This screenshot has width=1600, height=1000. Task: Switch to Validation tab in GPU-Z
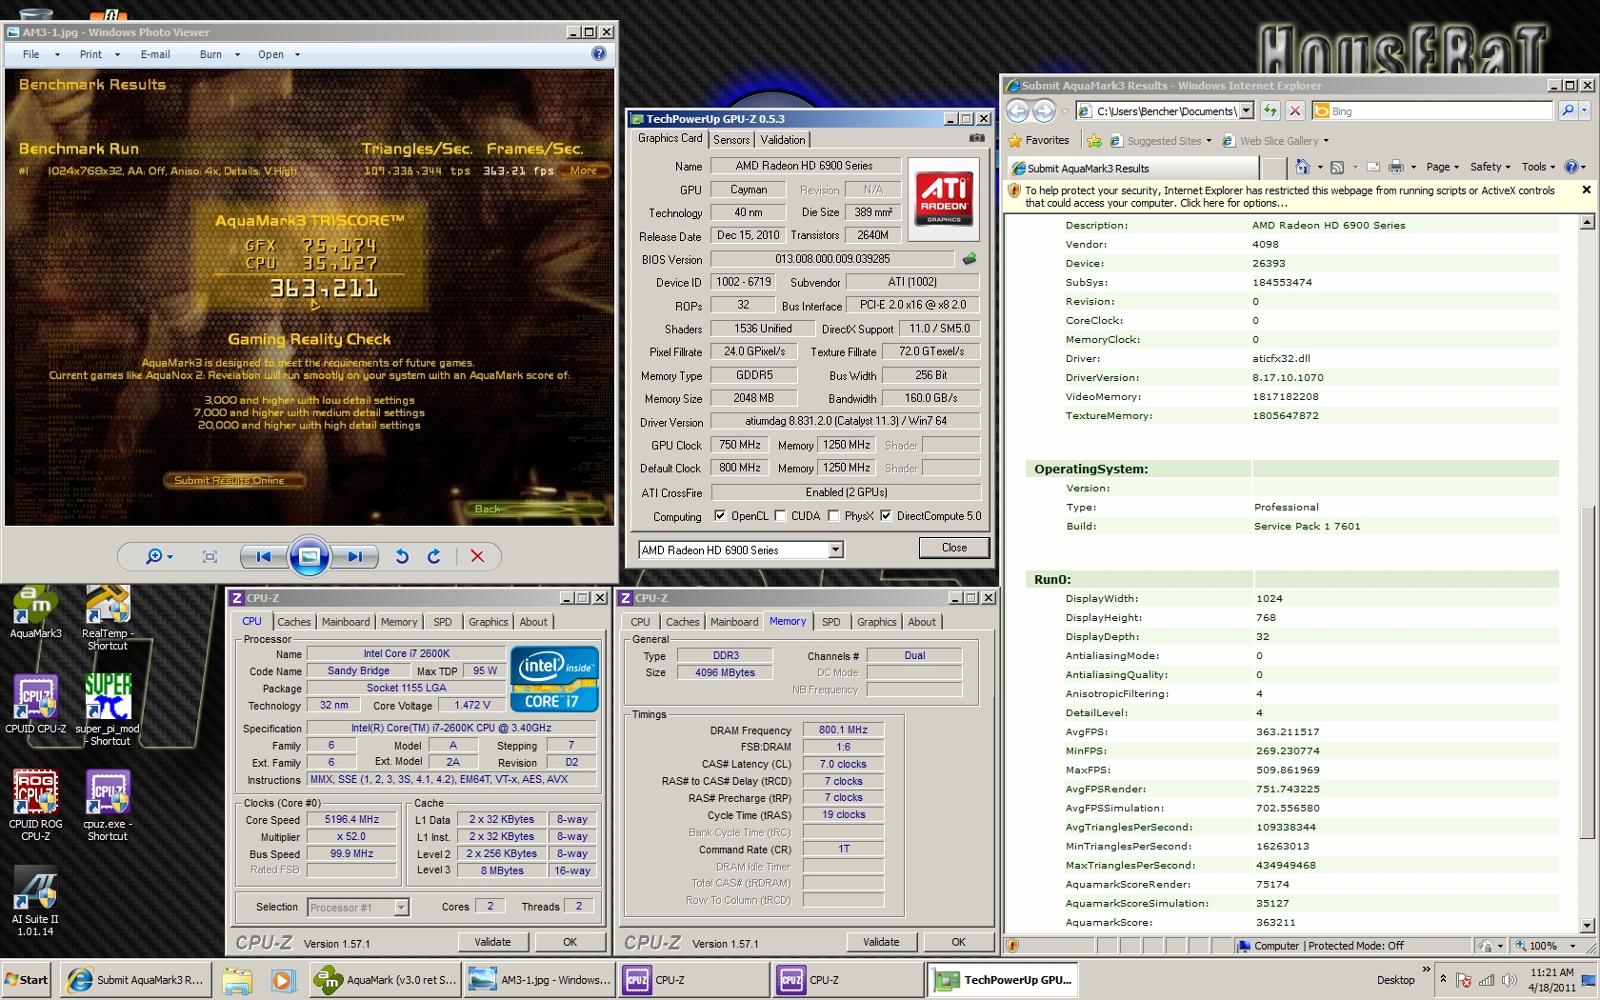click(x=782, y=140)
